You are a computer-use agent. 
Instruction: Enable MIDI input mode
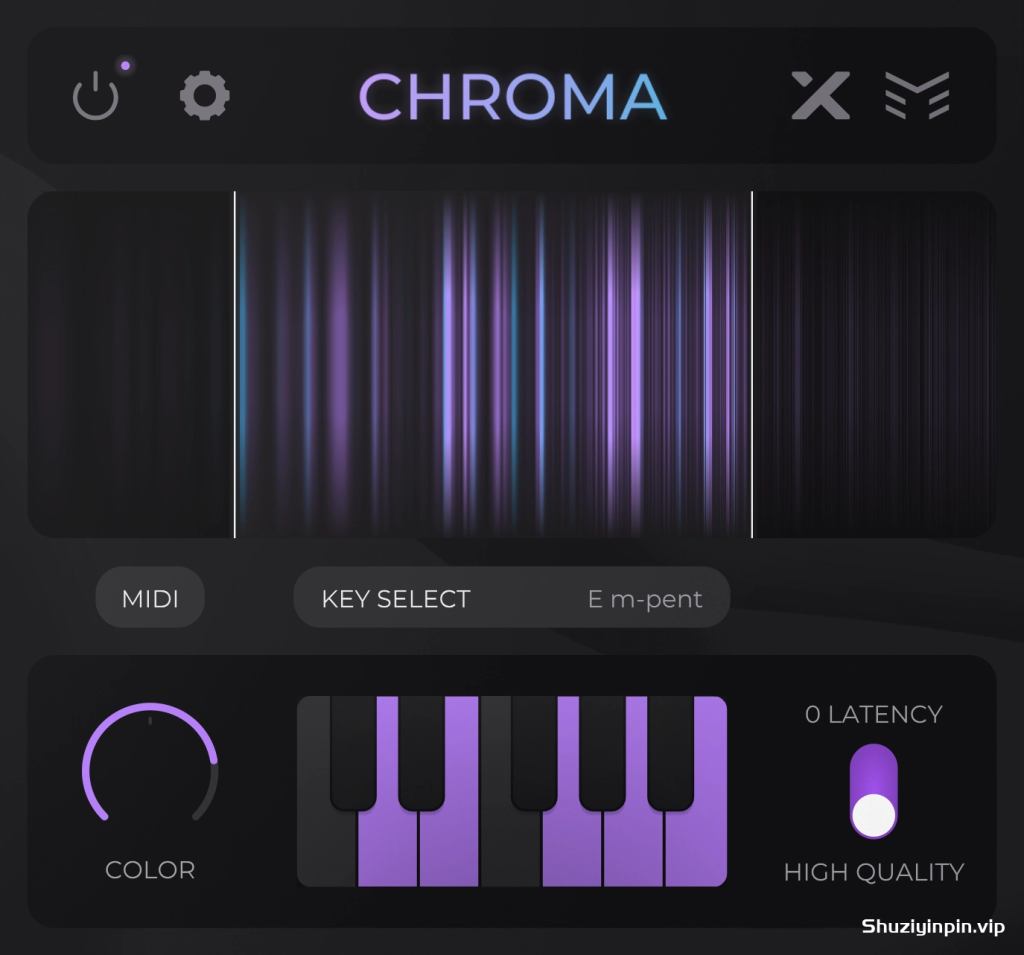click(x=150, y=598)
